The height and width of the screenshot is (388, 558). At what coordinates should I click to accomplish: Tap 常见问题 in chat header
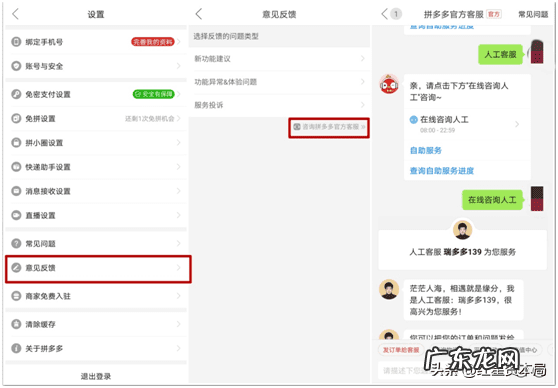(x=533, y=14)
